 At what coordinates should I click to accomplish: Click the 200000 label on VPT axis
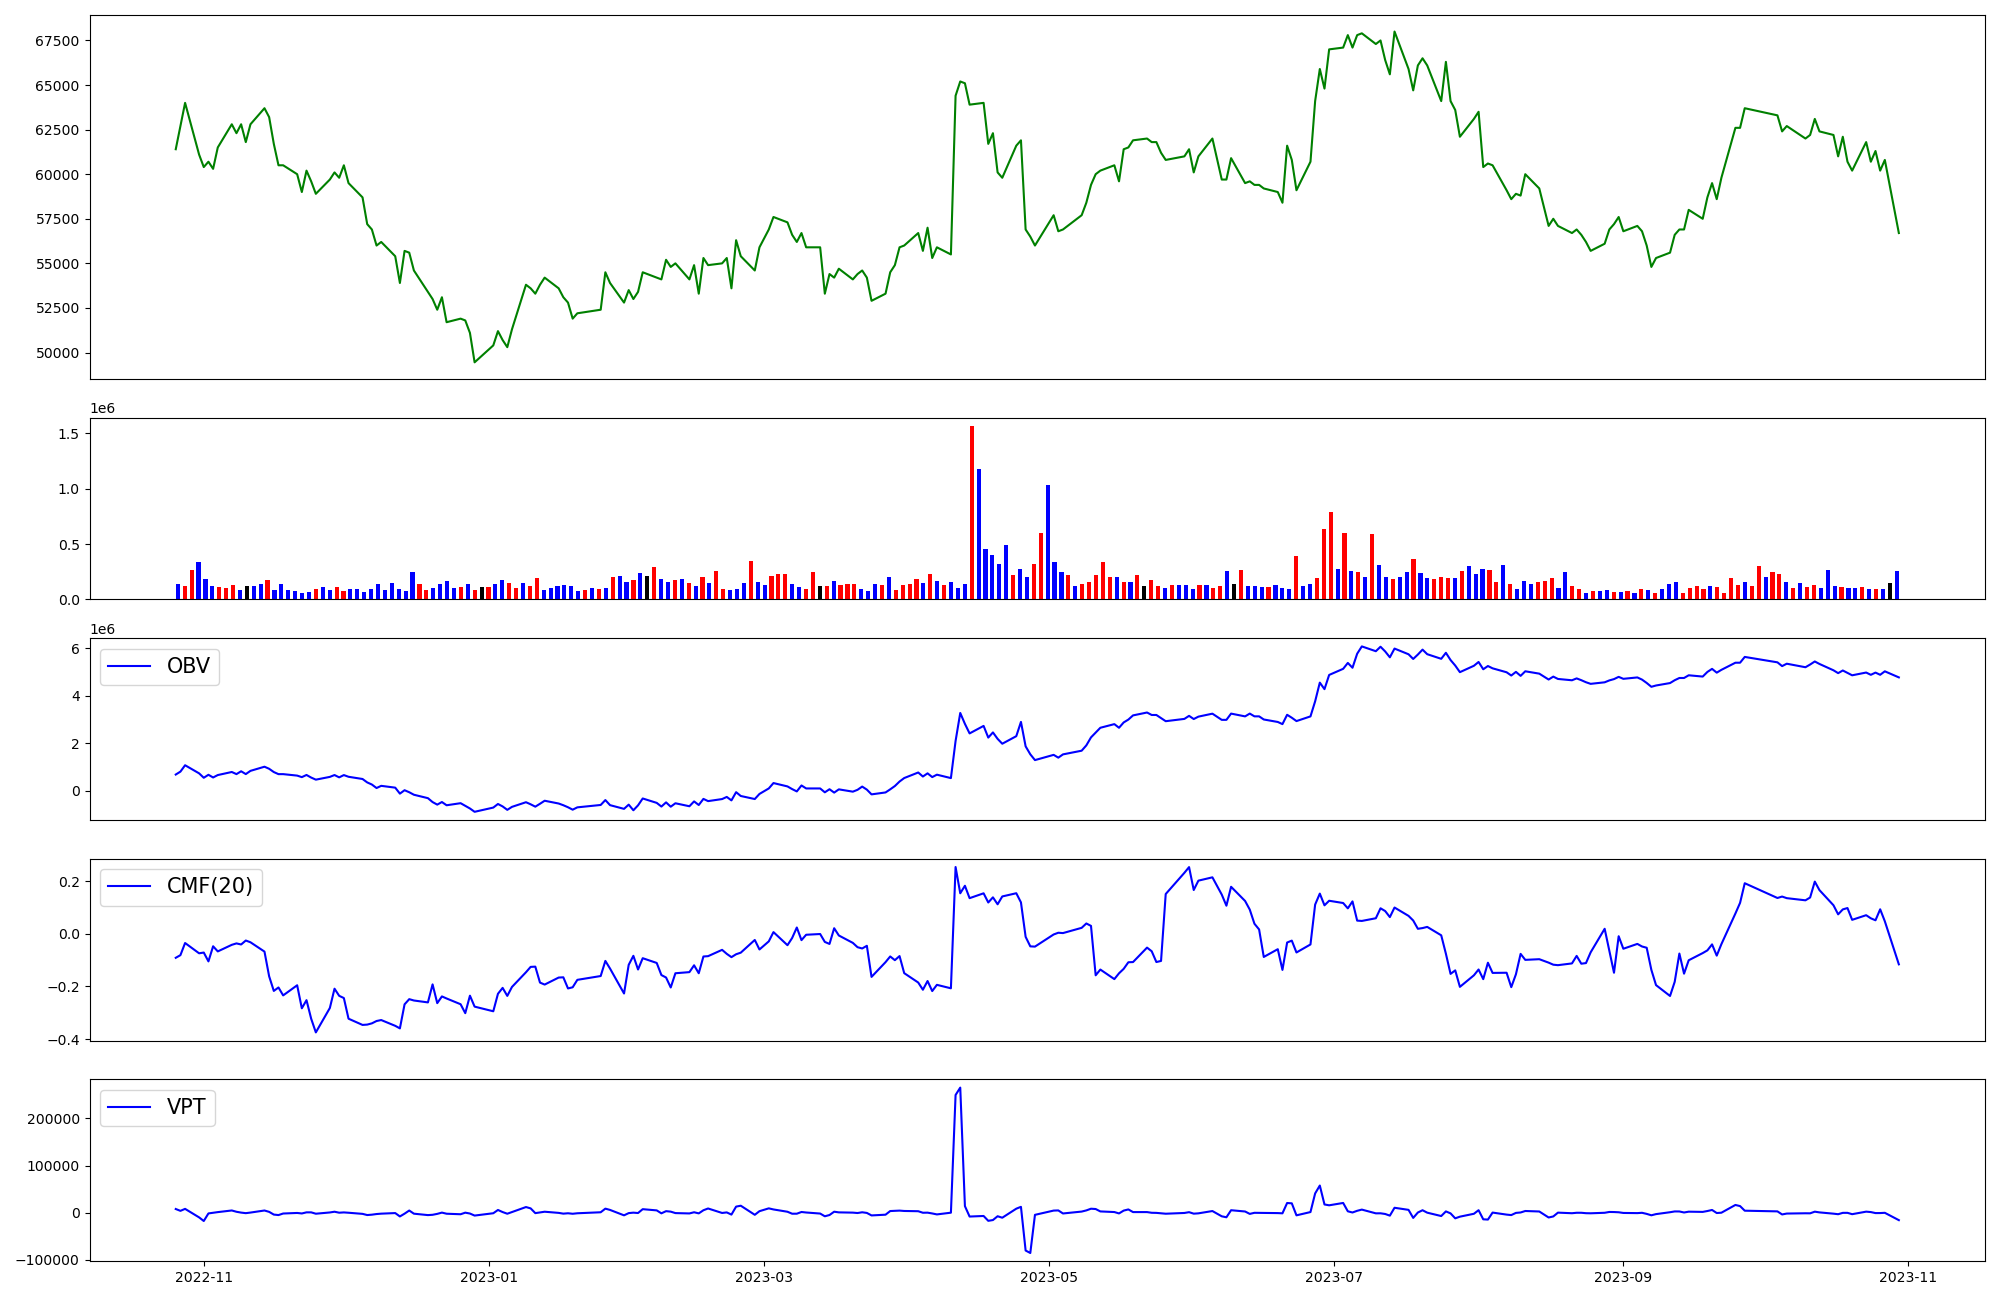click(x=54, y=1119)
